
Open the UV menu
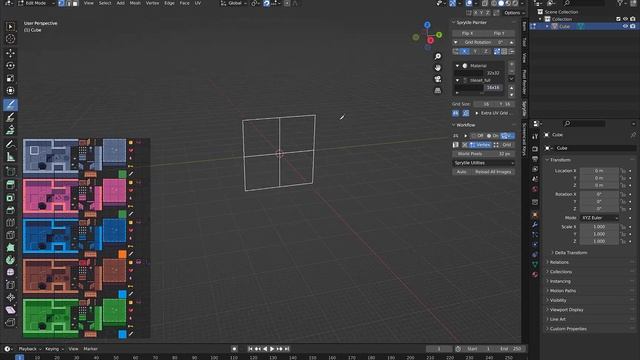(x=198, y=3)
